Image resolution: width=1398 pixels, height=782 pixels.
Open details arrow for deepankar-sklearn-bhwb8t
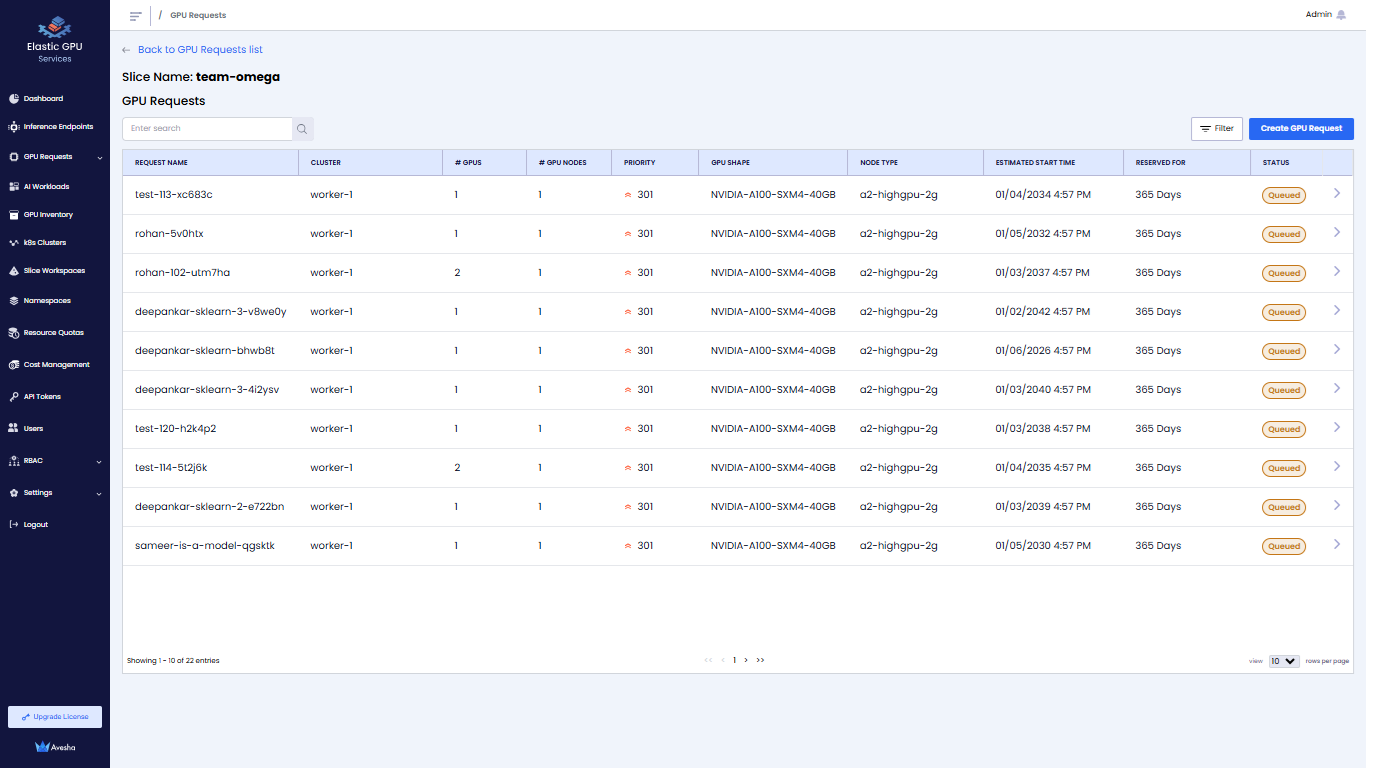1337,350
